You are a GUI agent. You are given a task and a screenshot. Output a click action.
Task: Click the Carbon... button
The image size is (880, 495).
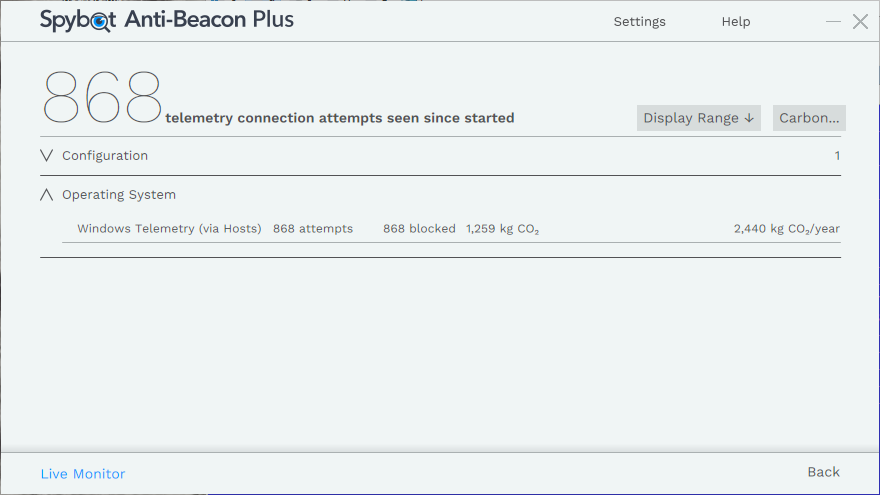809,118
